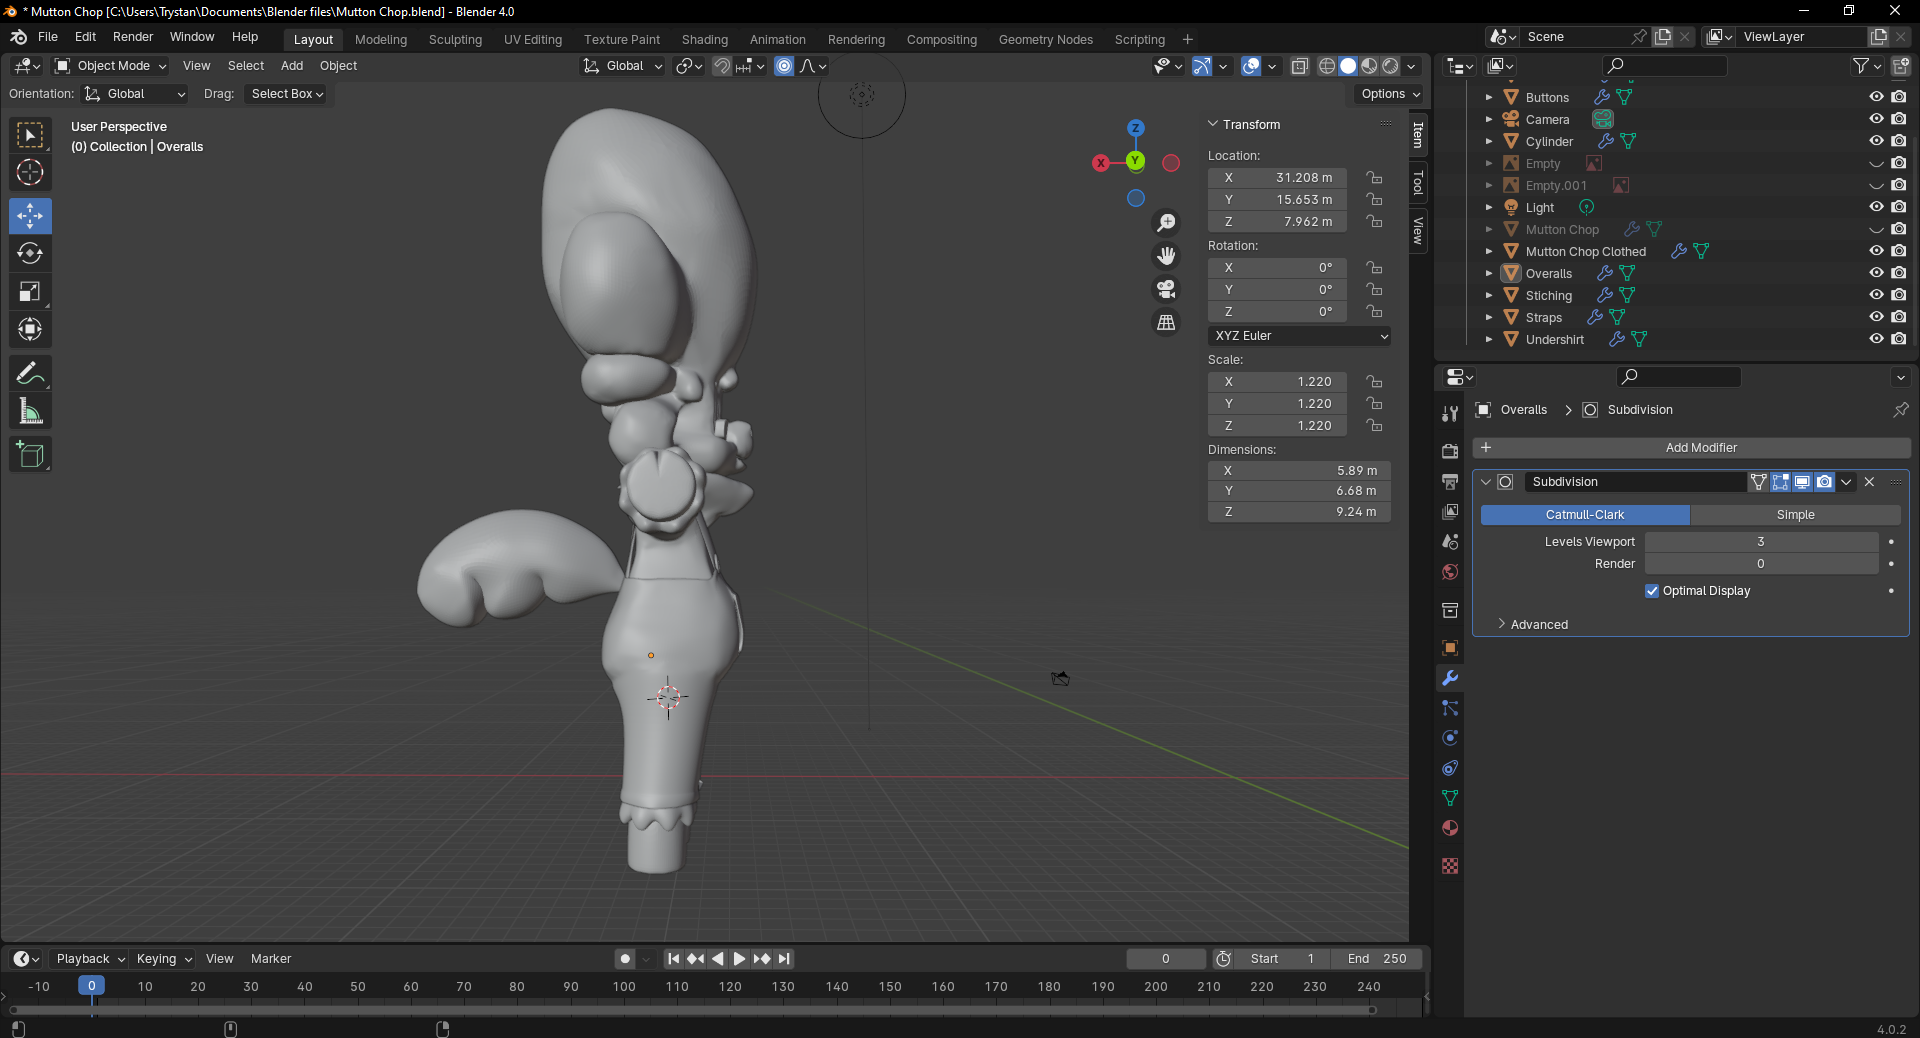
Task: Open the Material properties tab
Action: click(1450, 828)
